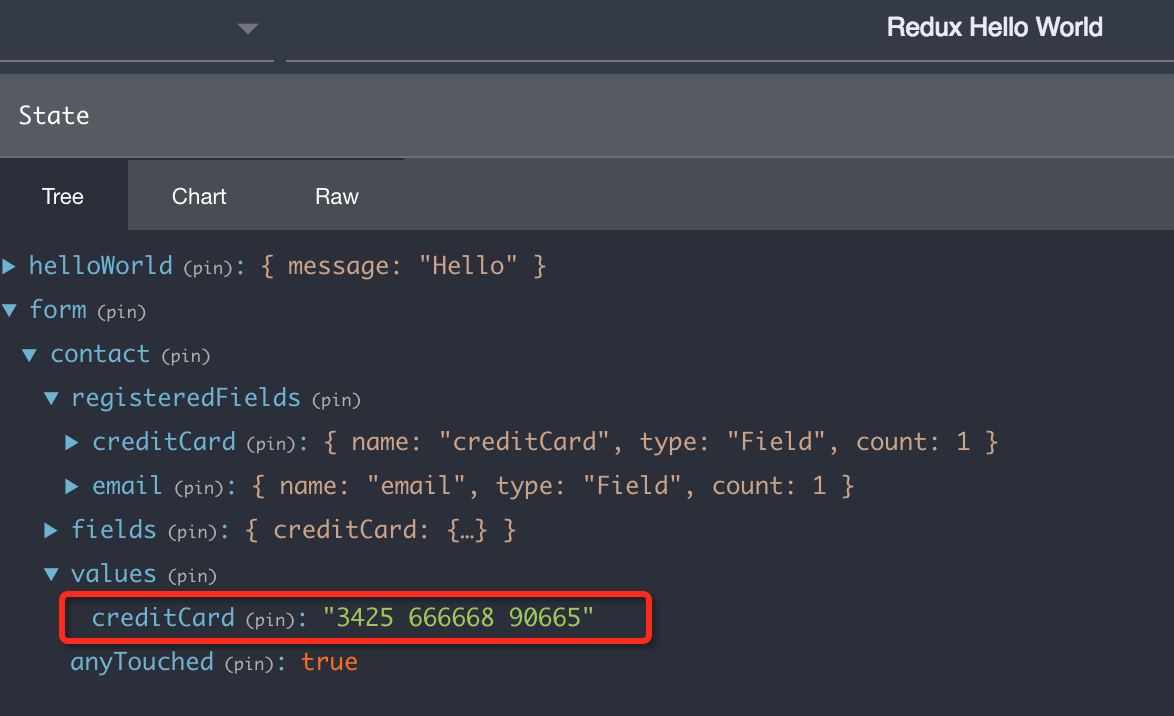Click the true value of anyTouched

pos(329,662)
